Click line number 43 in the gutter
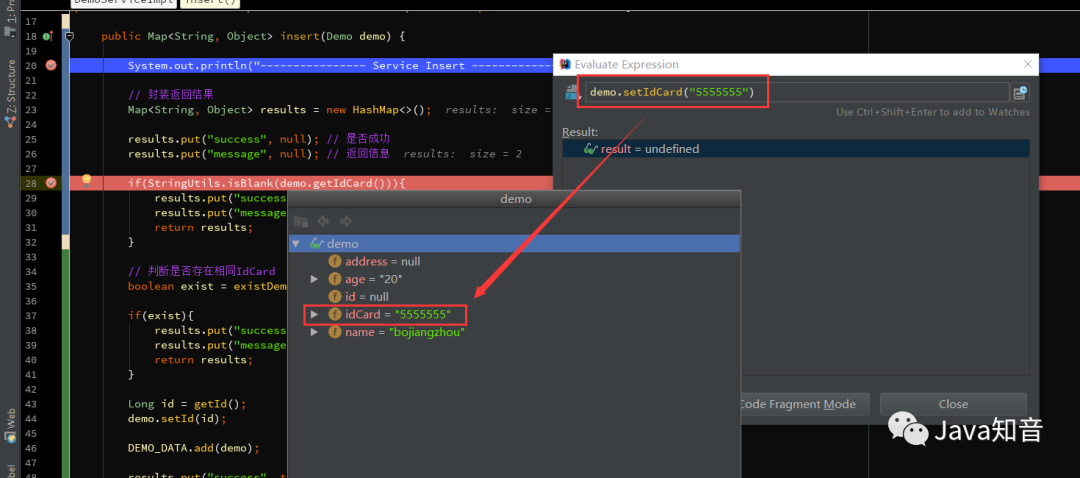 click(x=31, y=404)
